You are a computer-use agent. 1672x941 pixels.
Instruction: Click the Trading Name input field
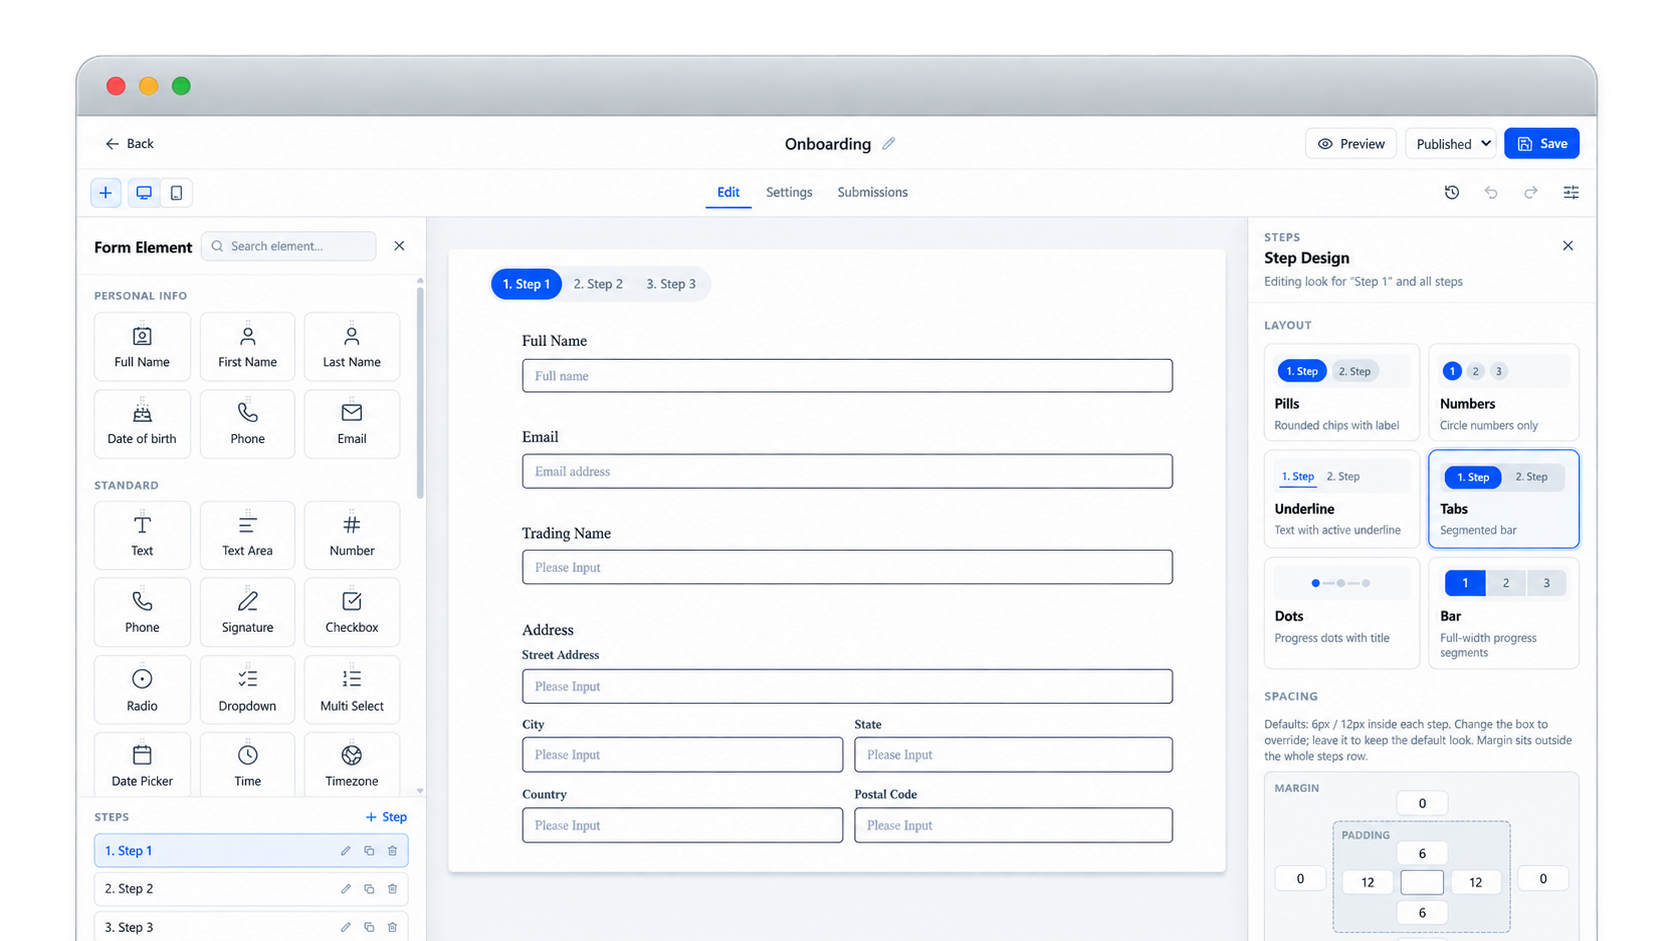847,567
